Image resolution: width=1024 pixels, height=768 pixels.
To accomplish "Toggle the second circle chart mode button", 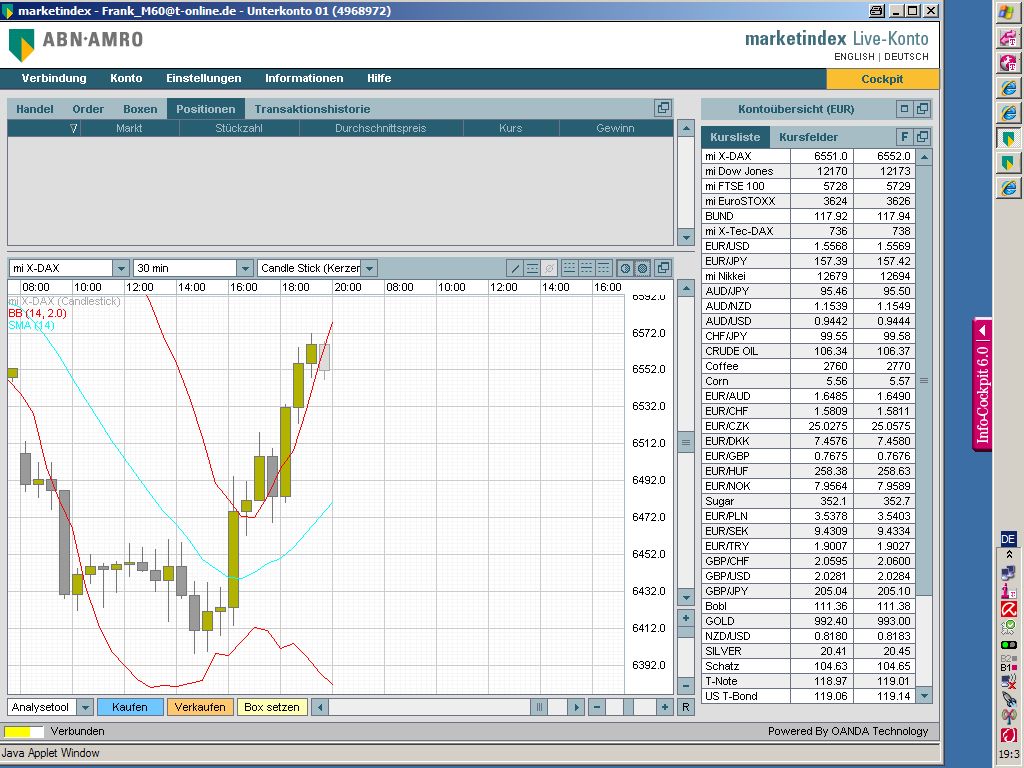I will 642,268.
